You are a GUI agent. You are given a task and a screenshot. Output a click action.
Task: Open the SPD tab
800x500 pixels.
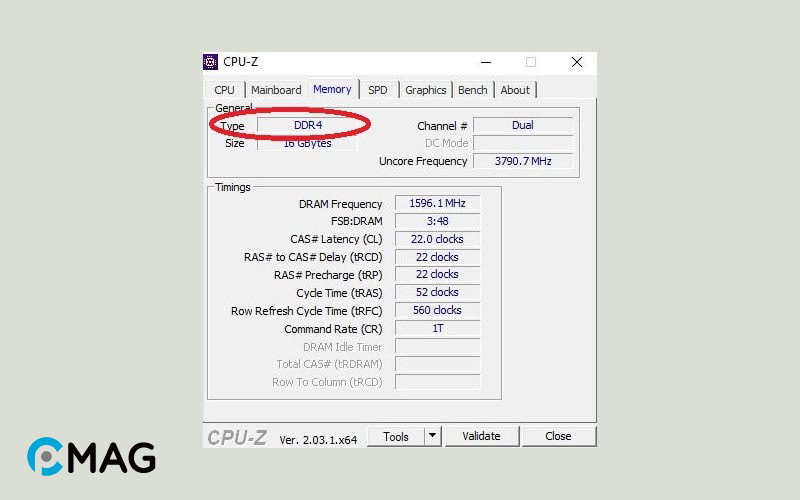[378, 90]
